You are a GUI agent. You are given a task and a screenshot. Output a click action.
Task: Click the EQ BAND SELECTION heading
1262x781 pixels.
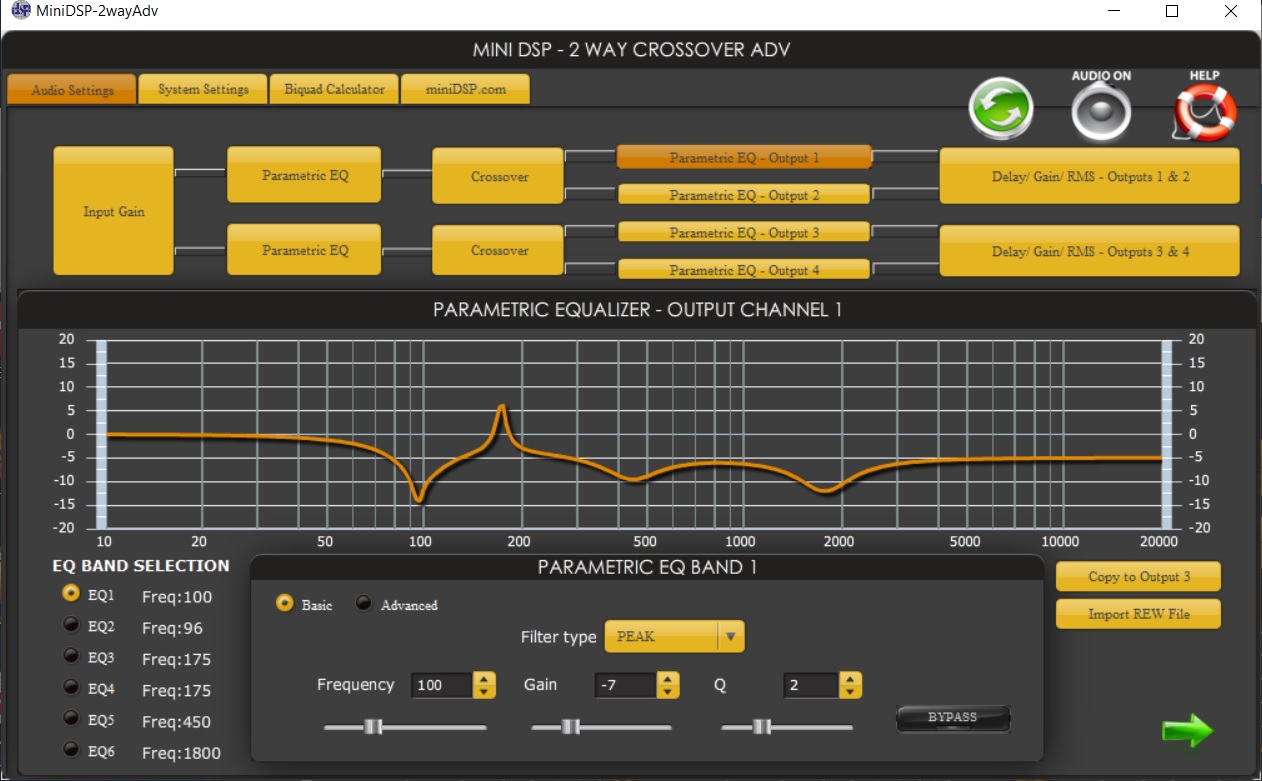141,565
